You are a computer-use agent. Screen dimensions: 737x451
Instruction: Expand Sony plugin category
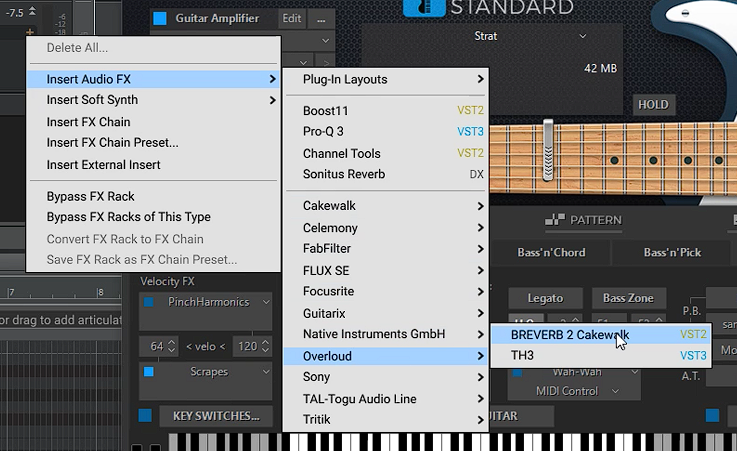tap(386, 377)
